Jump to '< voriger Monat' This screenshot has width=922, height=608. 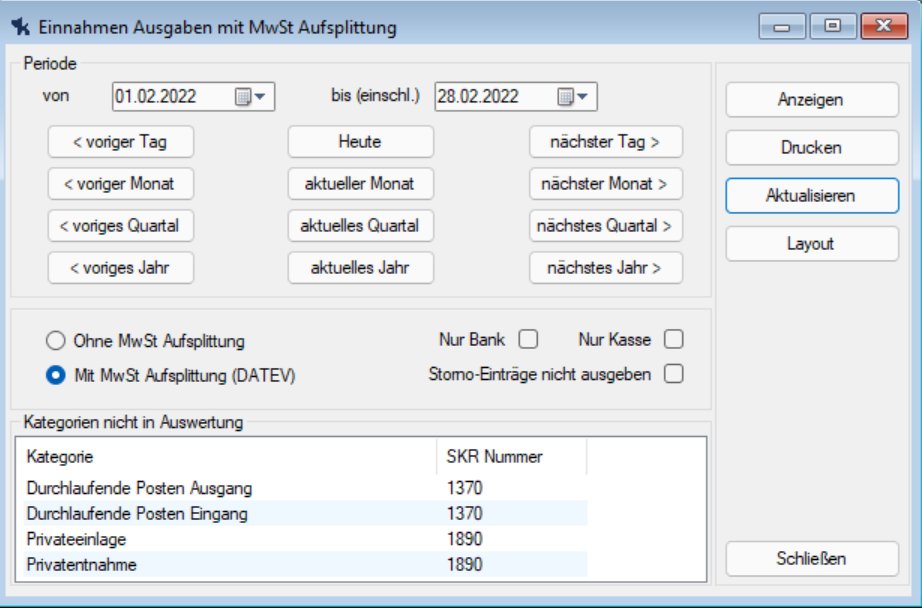tap(120, 184)
